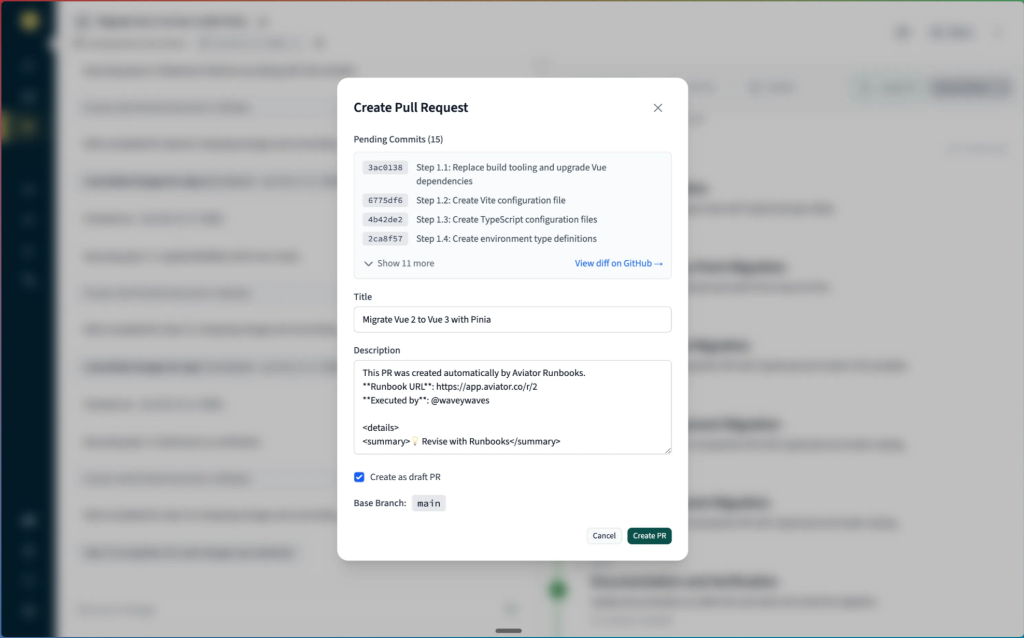Click the Create PR button
Viewport: 1024px width, 638px height.
649,535
